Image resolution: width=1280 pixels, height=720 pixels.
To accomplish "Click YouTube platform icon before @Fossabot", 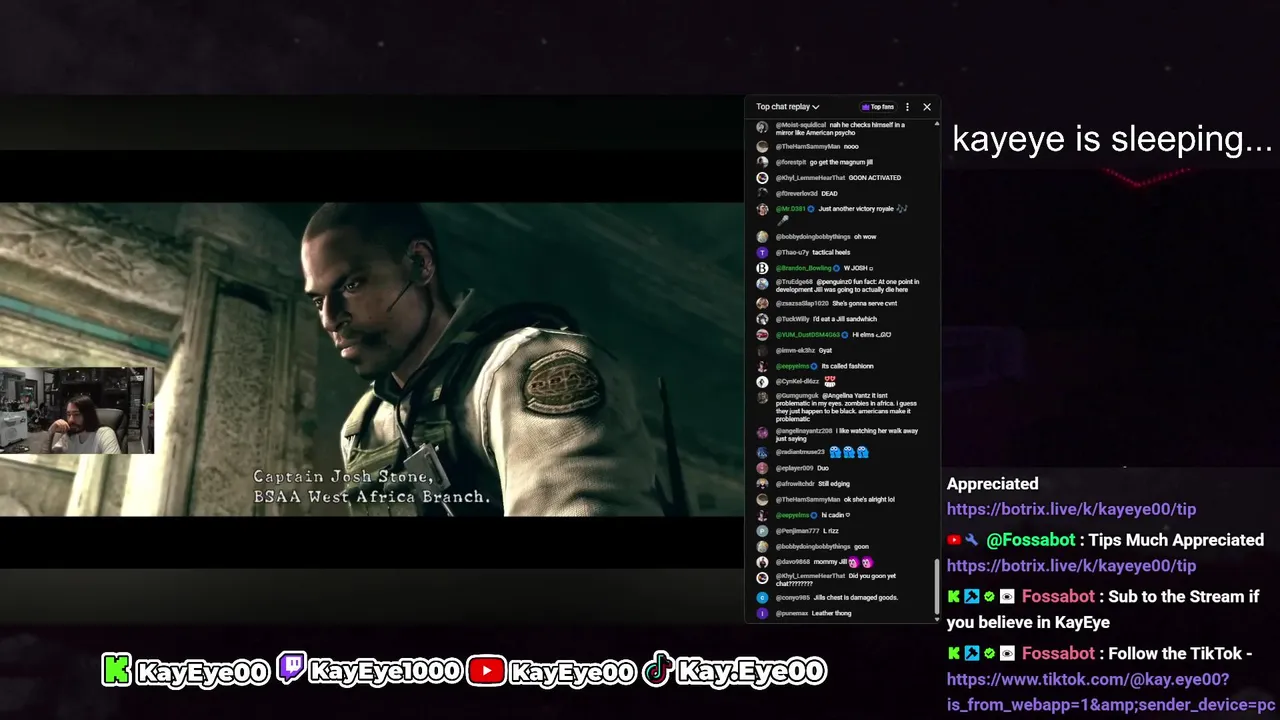I will pos(954,540).
